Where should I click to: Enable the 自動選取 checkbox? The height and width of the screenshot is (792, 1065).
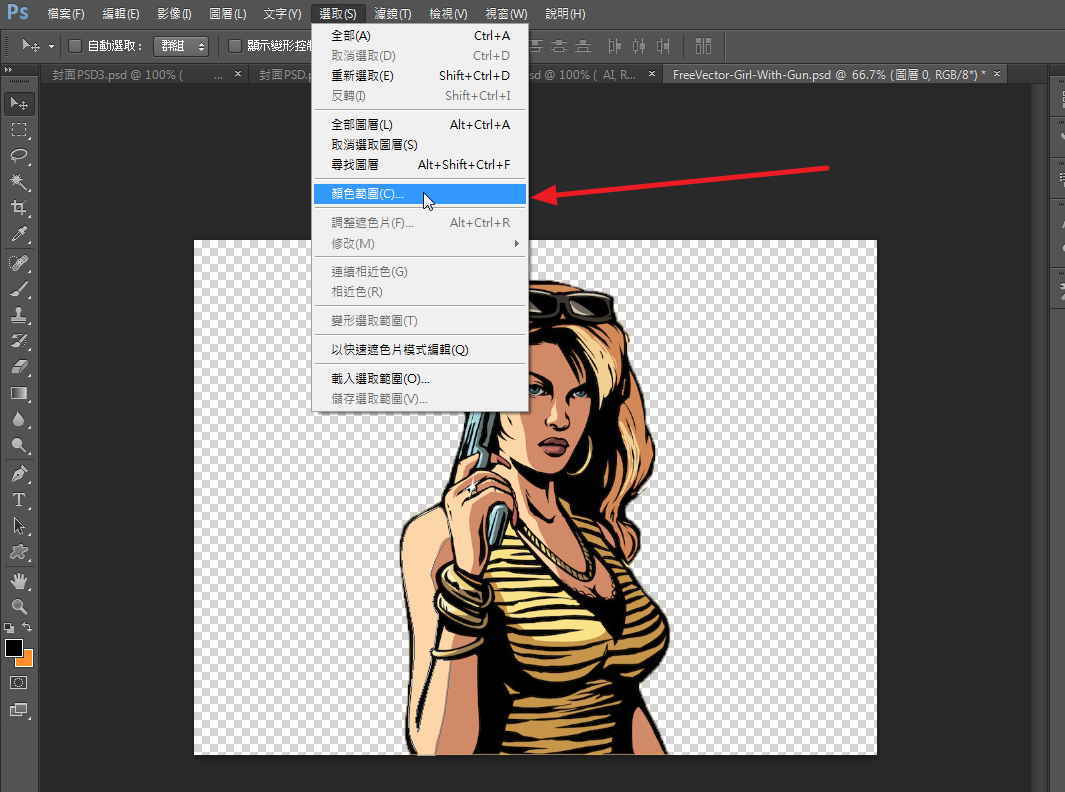click(x=75, y=46)
